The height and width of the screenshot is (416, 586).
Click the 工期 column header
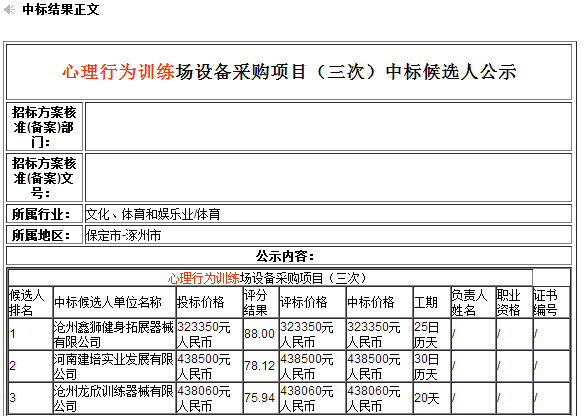(432, 302)
